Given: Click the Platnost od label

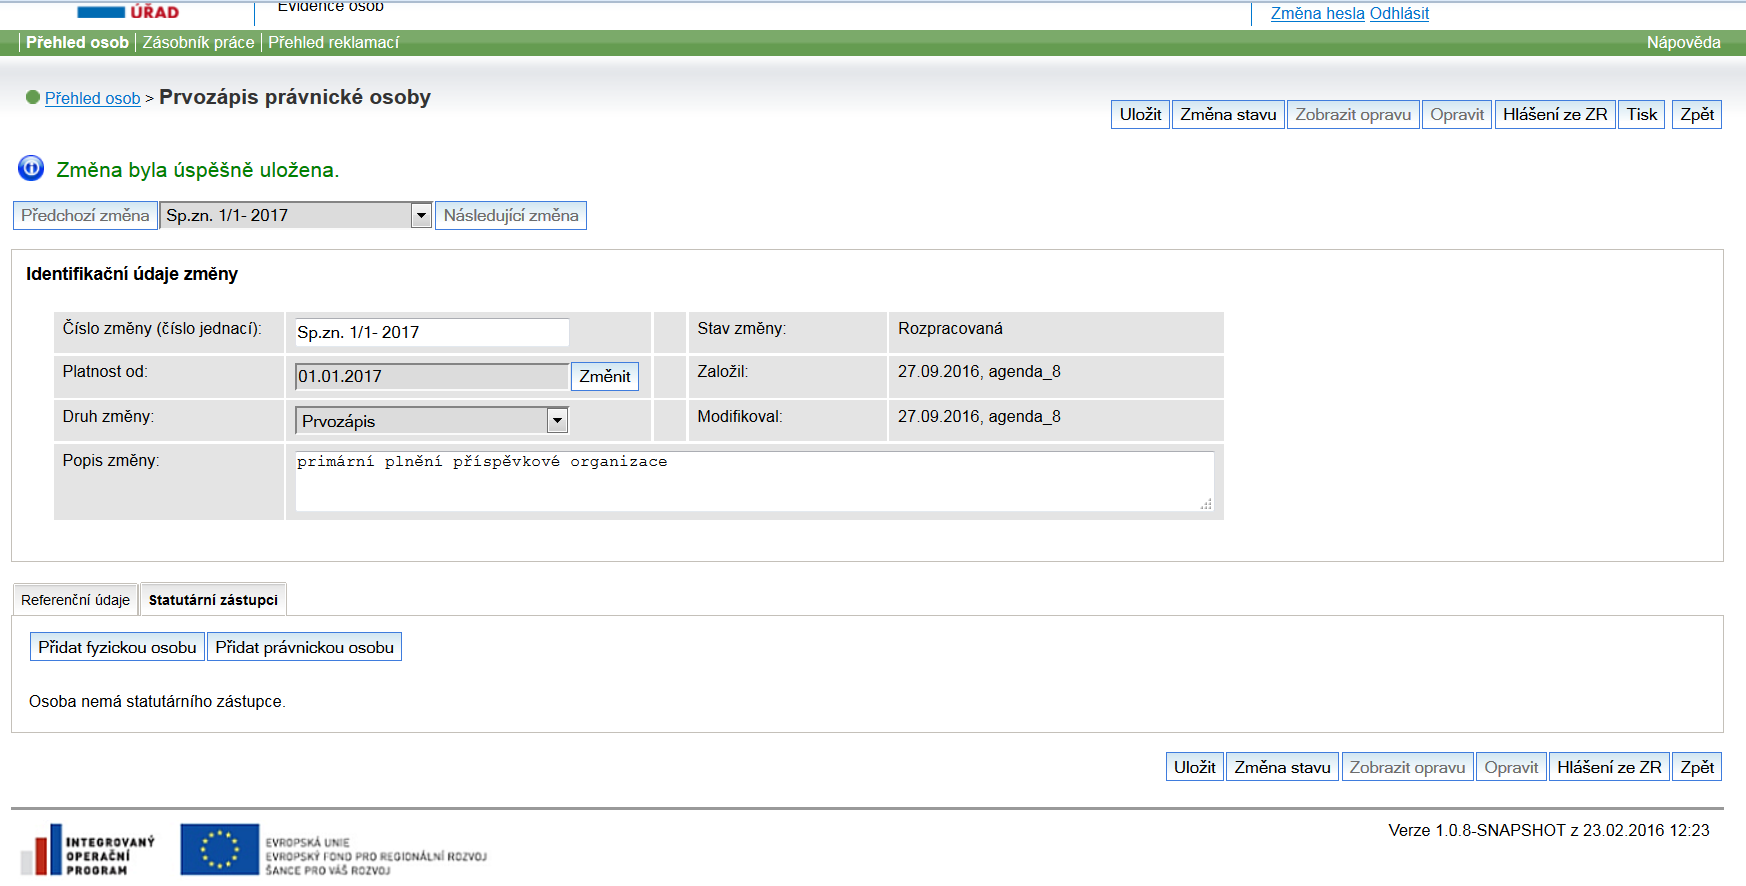Looking at the screenshot, I should [104, 371].
